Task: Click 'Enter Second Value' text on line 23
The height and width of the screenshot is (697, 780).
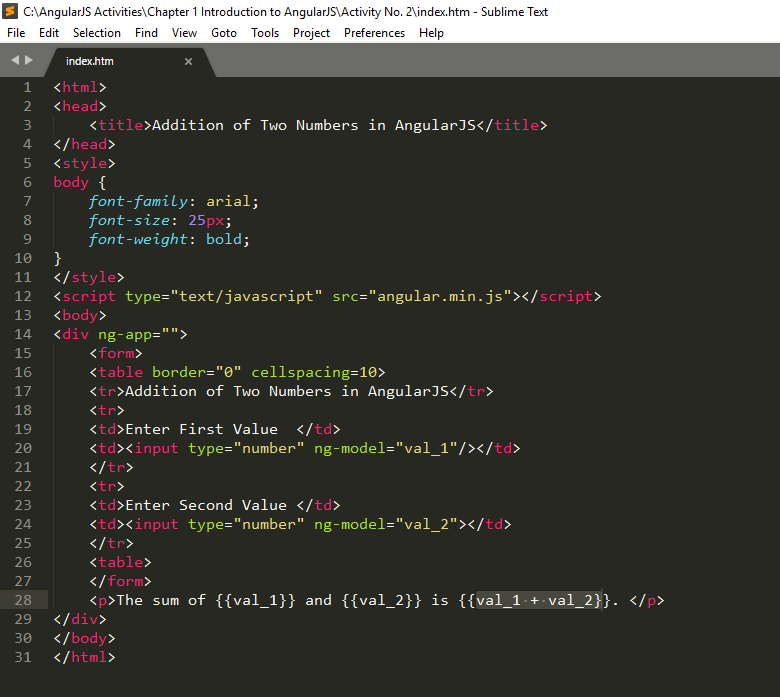Action: pos(206,505)
